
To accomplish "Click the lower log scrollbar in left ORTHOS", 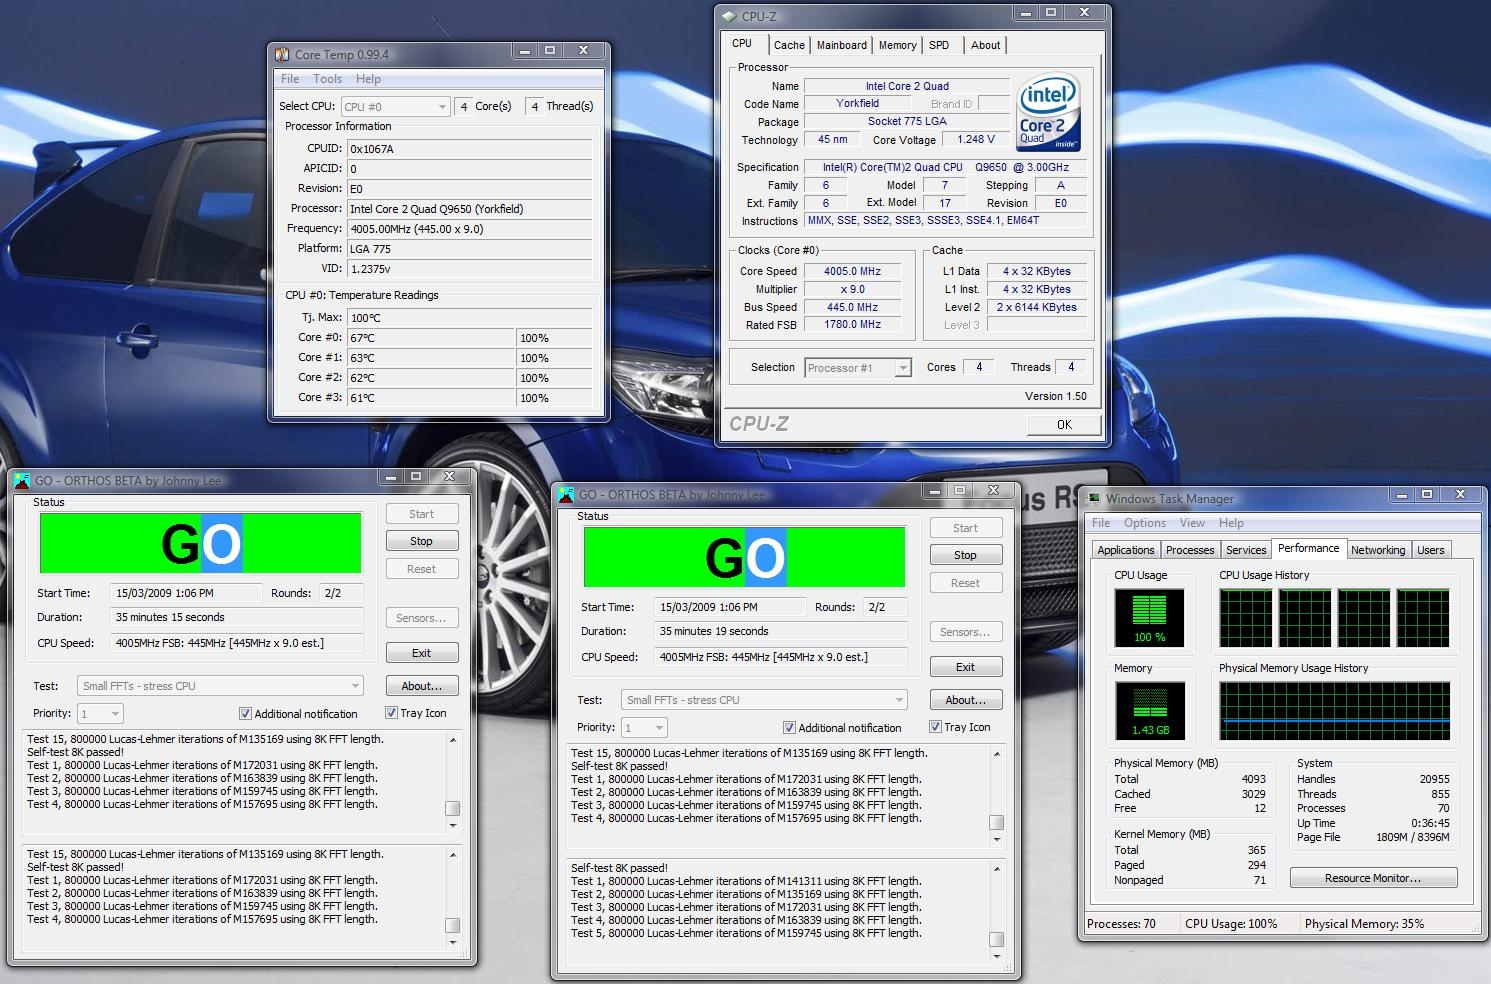I will pos(453,898).
